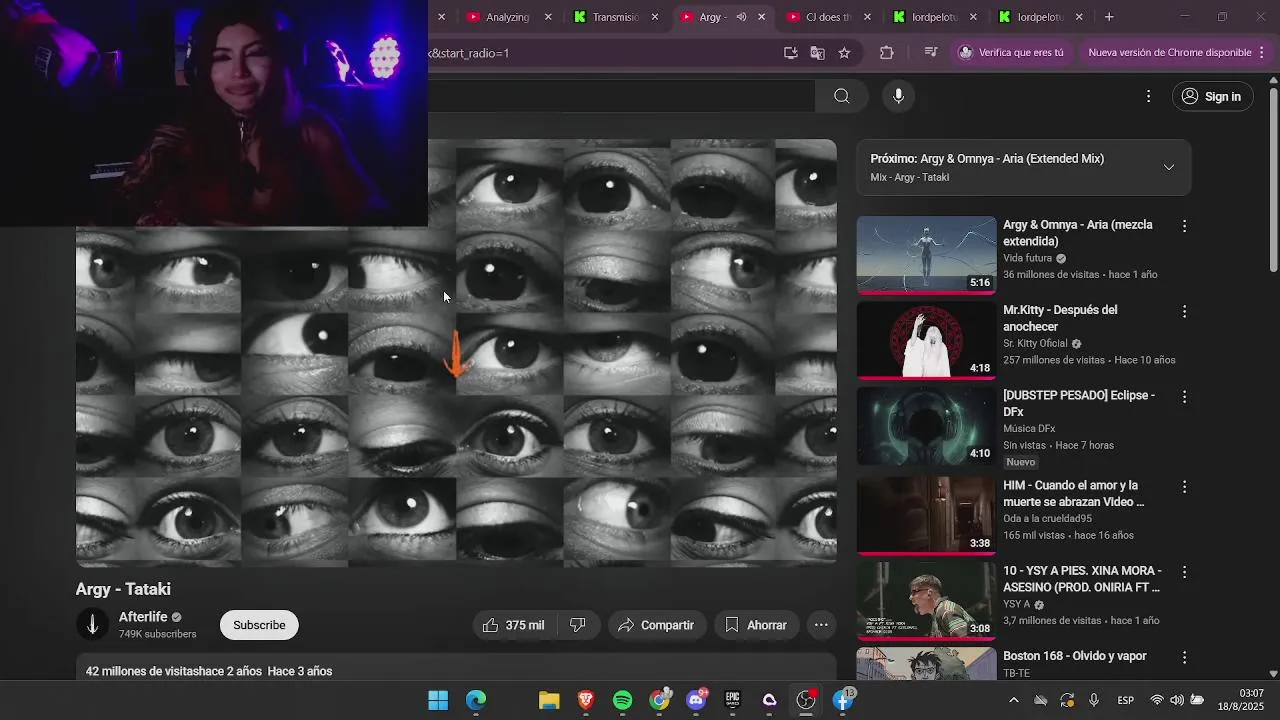This screenshot has height=720, width=1280.
Task: Open Mr.Kitty - Después del anochecer title
Action: point(1060,318)
